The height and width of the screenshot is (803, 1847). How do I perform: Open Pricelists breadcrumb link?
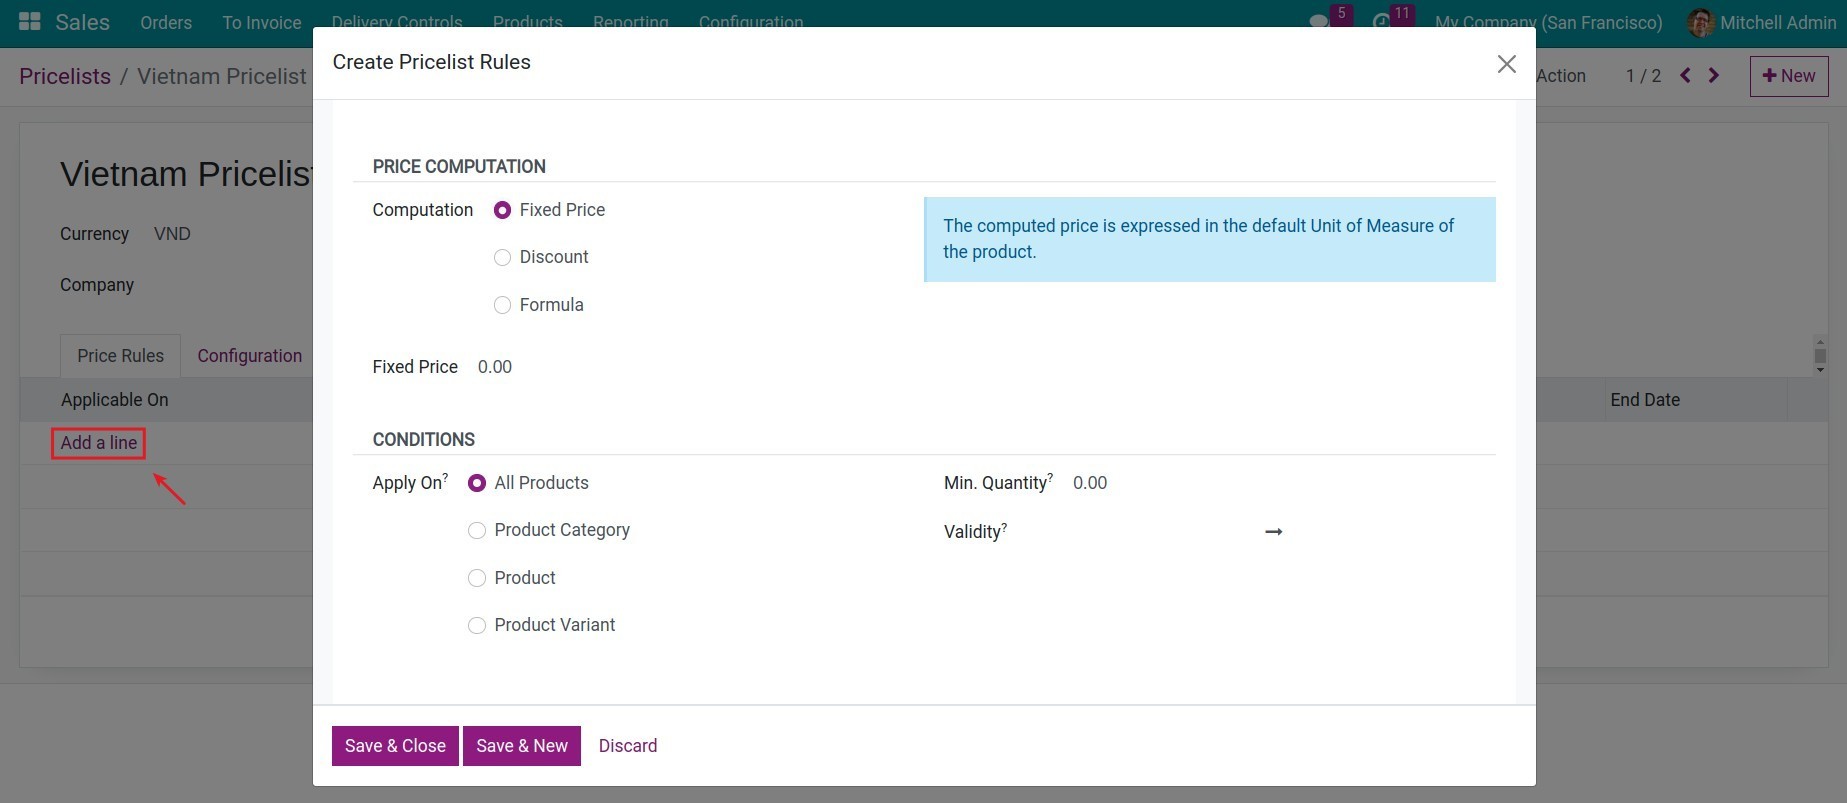tap(65, 76)
